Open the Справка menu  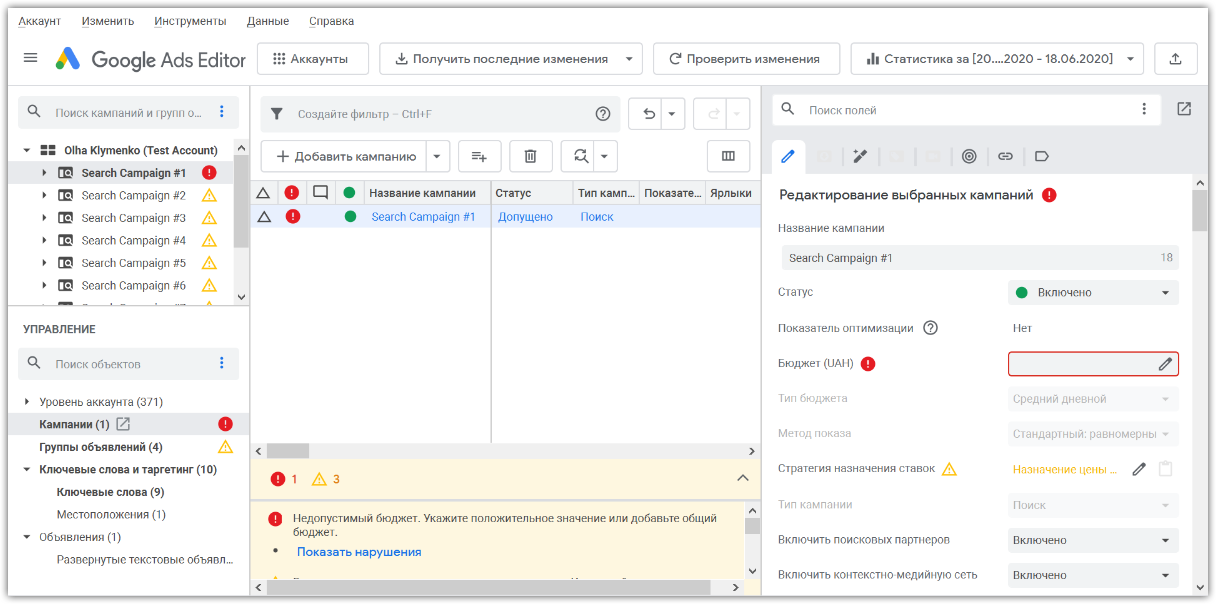tap(331, 21)
